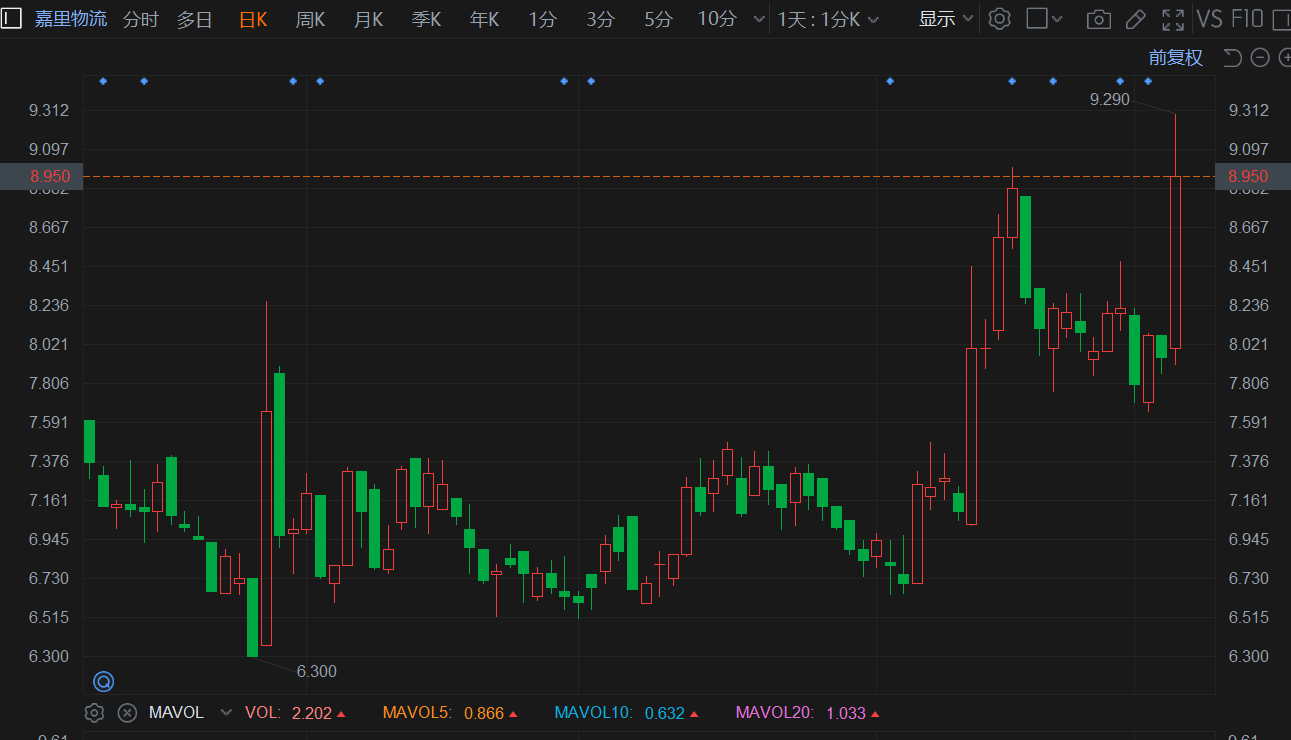Switch to the 周K tab

(x=310, y=19)
